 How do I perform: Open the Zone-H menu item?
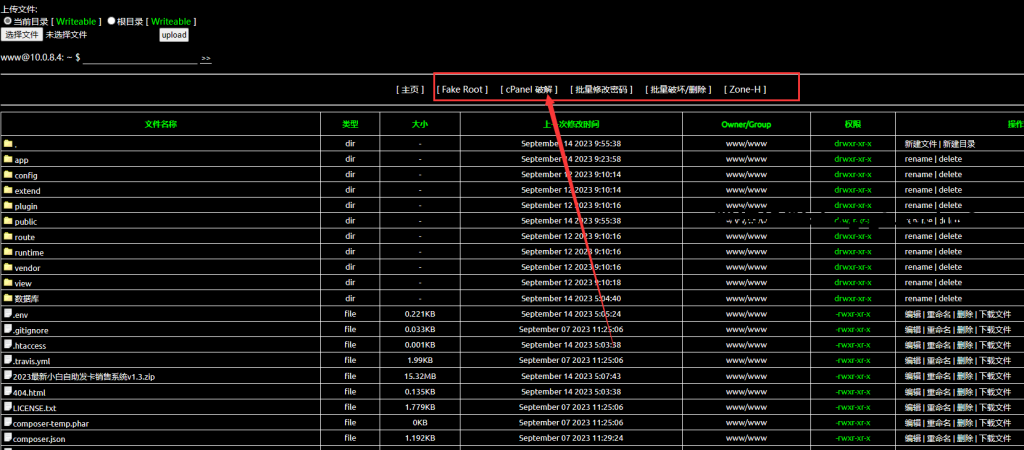745,89
